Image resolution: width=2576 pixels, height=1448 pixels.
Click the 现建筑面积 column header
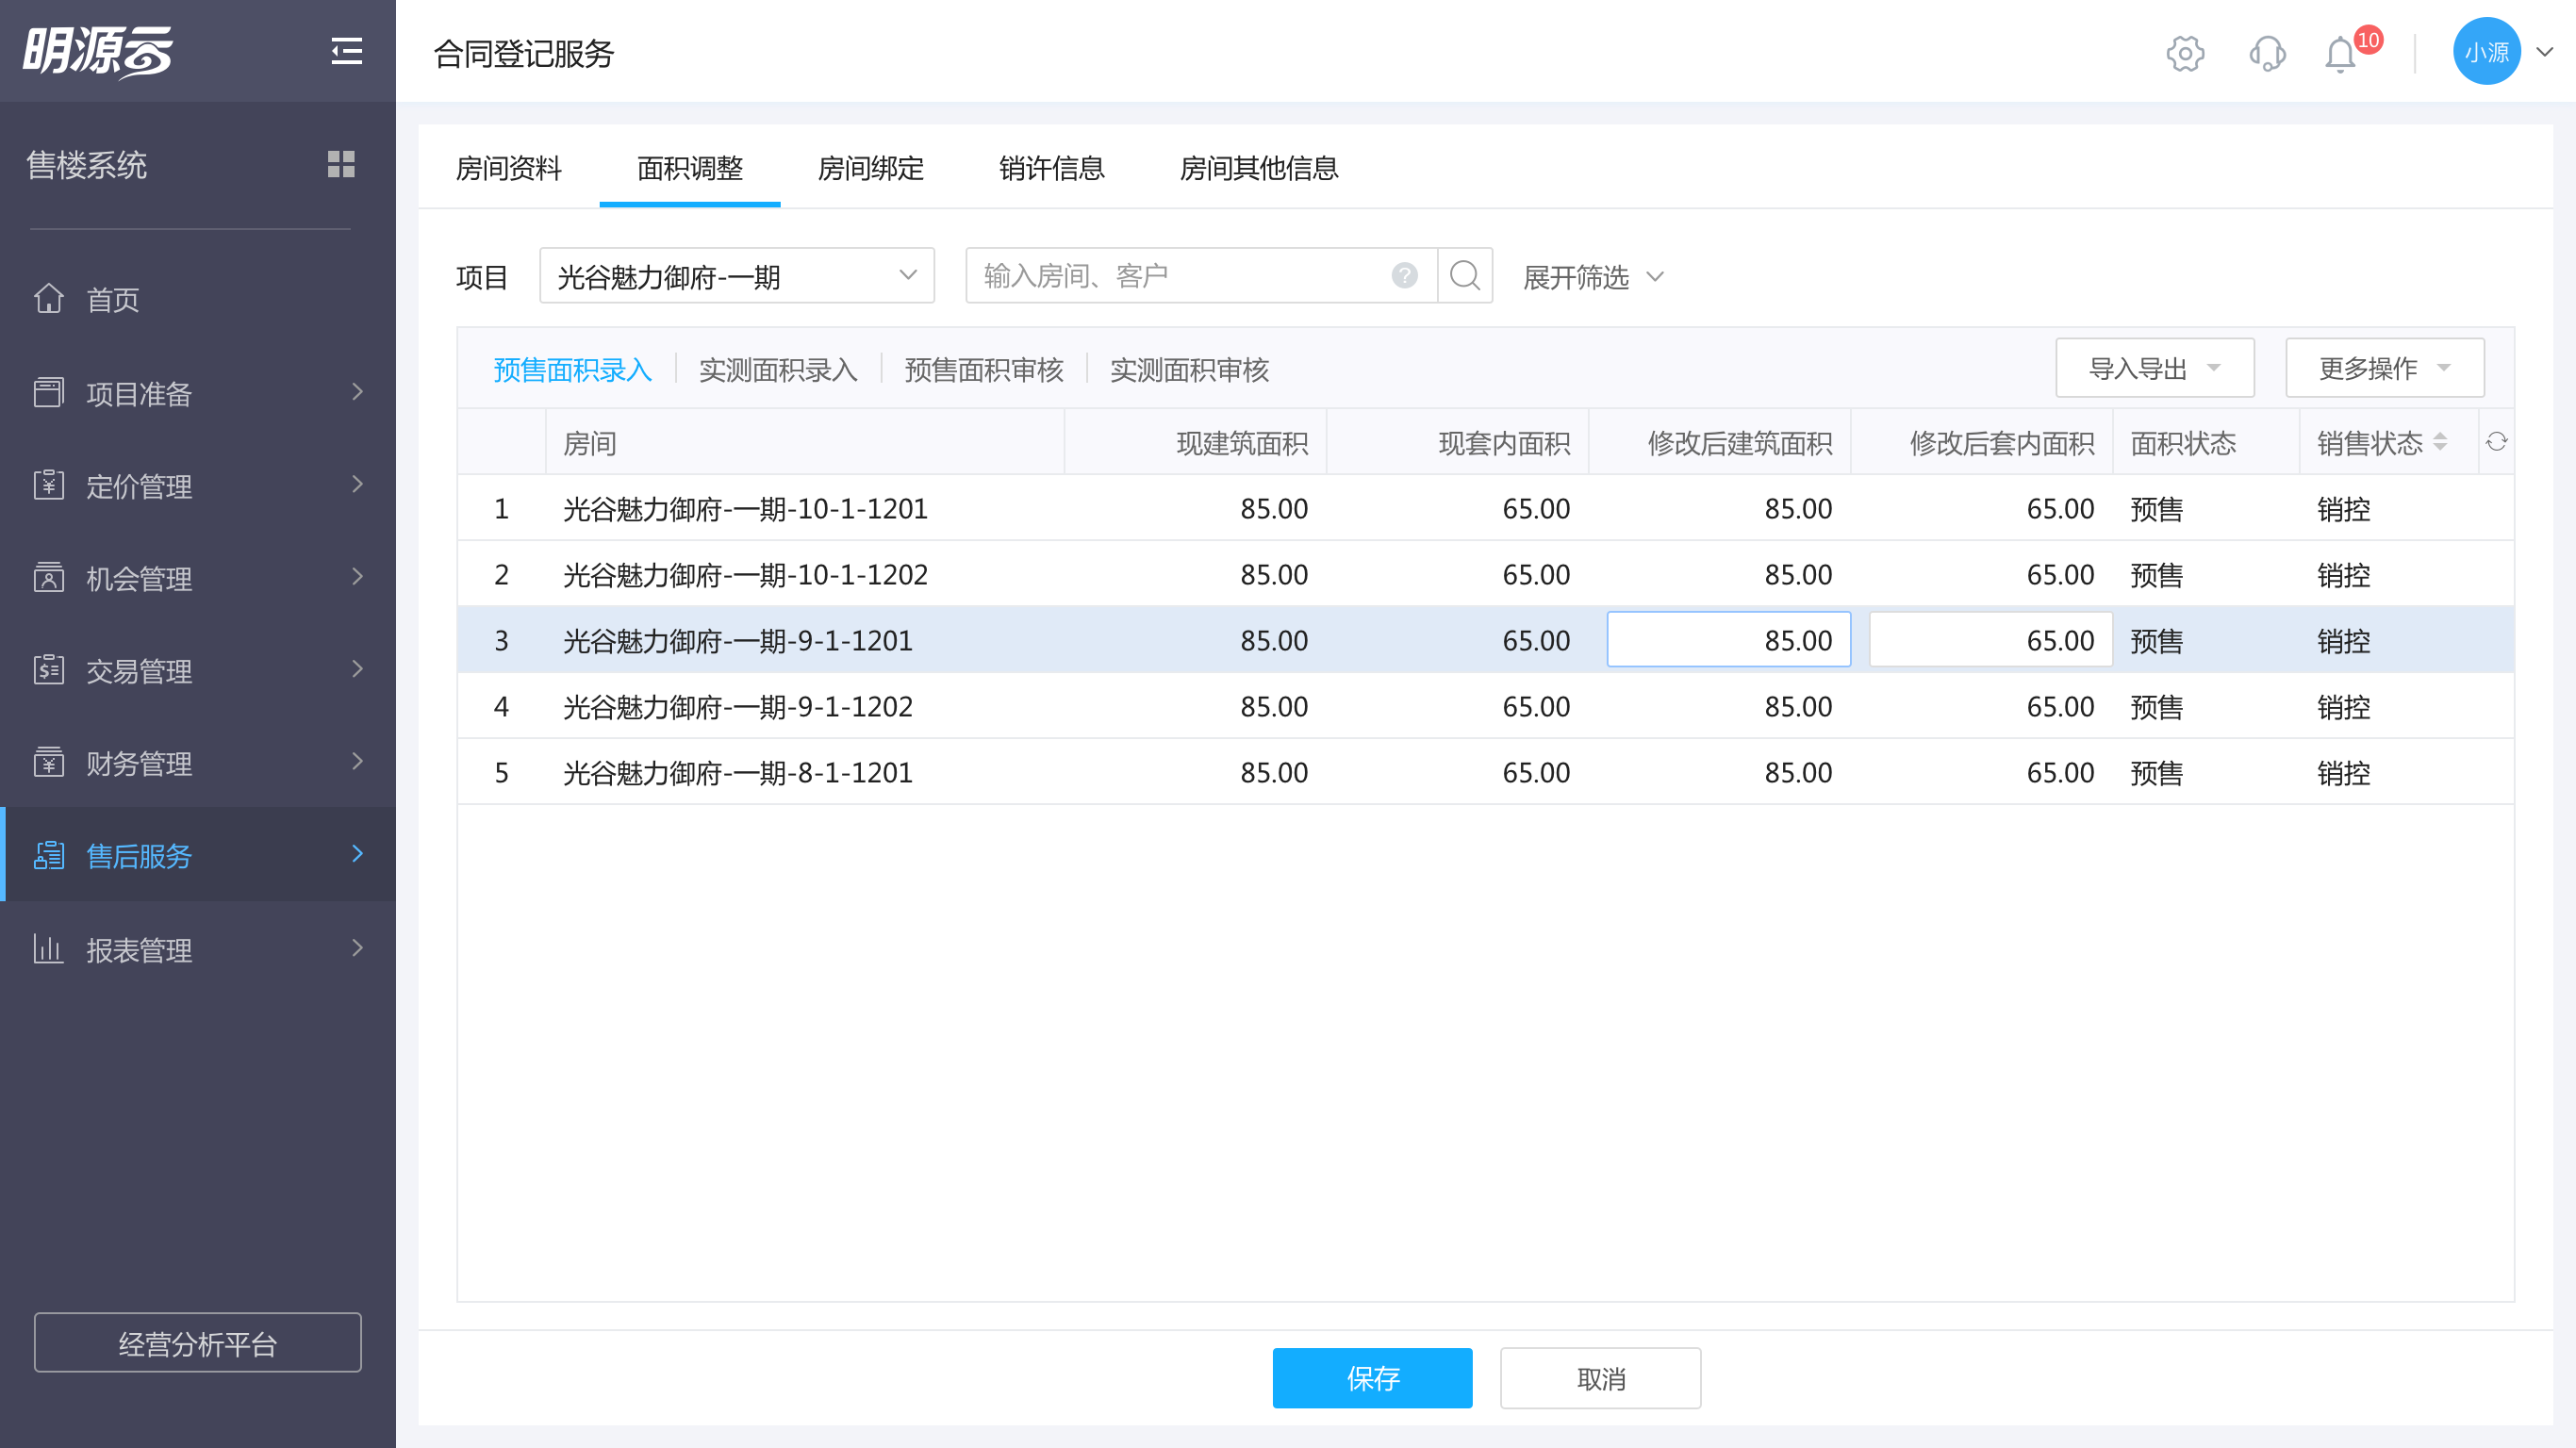pyautogui.click(x=1196, y=442)
